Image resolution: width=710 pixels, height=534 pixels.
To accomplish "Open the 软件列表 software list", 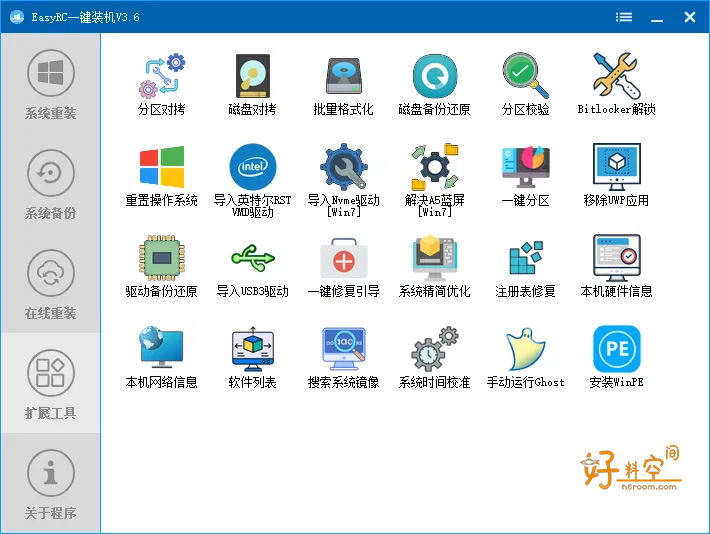I will pyautogui.click(x=252, y=358).
